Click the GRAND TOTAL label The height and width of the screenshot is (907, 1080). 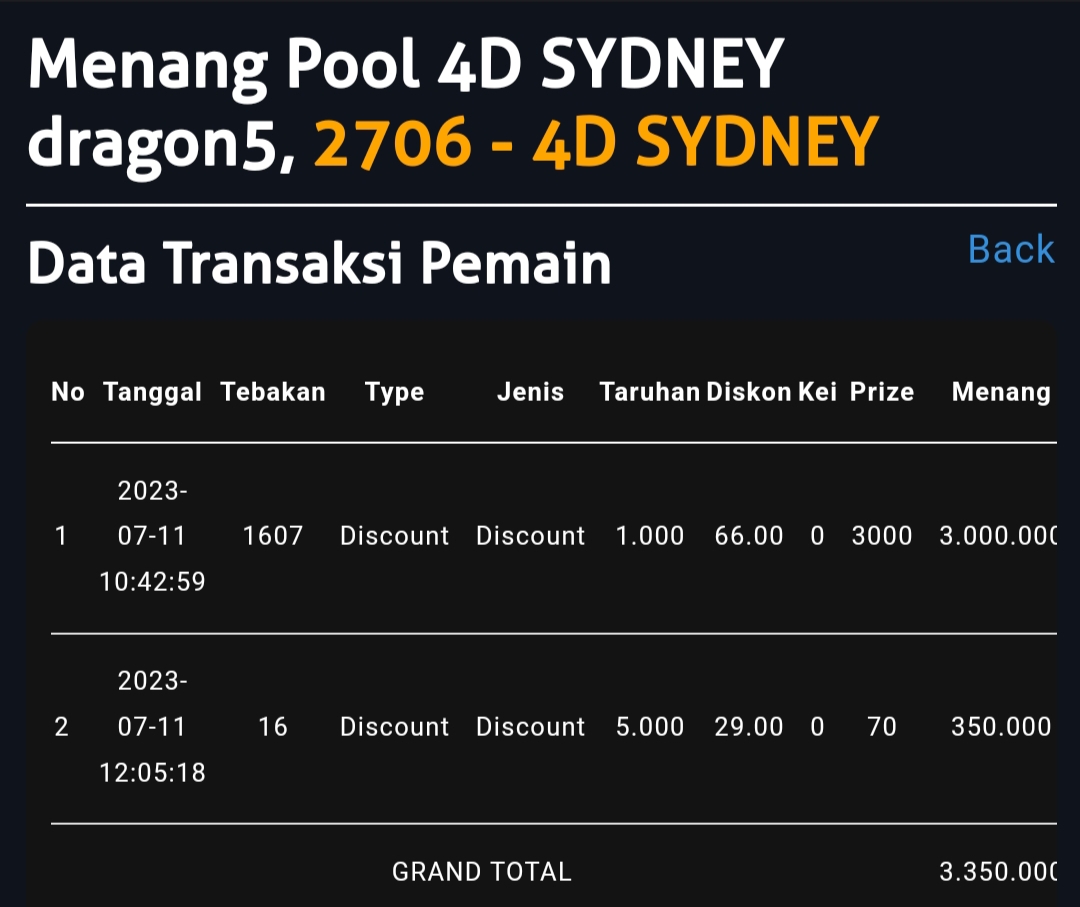[x=481, y=872]
